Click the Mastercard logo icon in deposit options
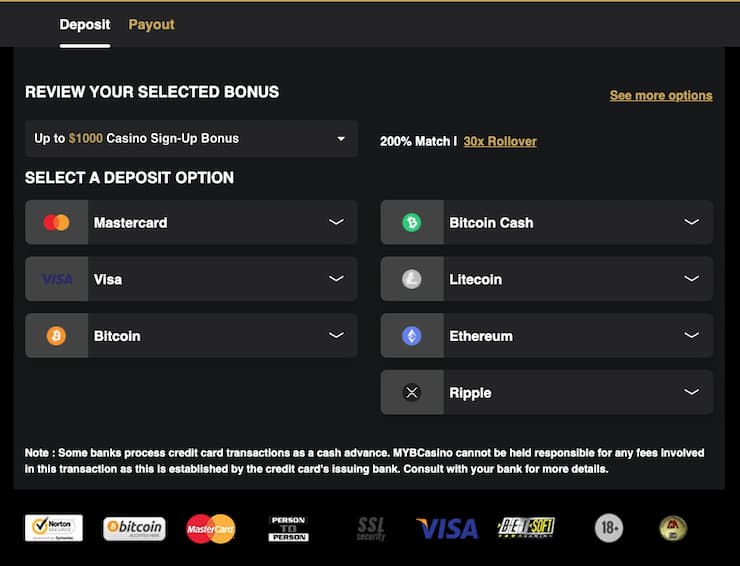The width and height of the screenshot is (740, 566). (x=57, y=222)
